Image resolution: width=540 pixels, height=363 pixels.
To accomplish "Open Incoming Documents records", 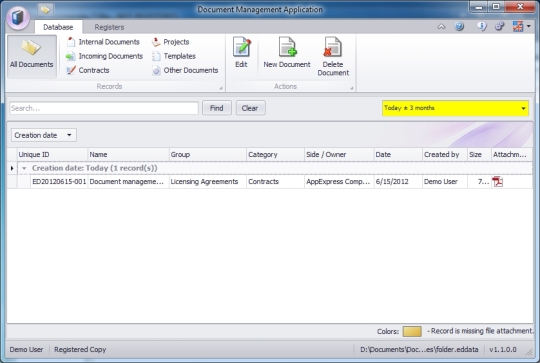I will pos(104,56).
